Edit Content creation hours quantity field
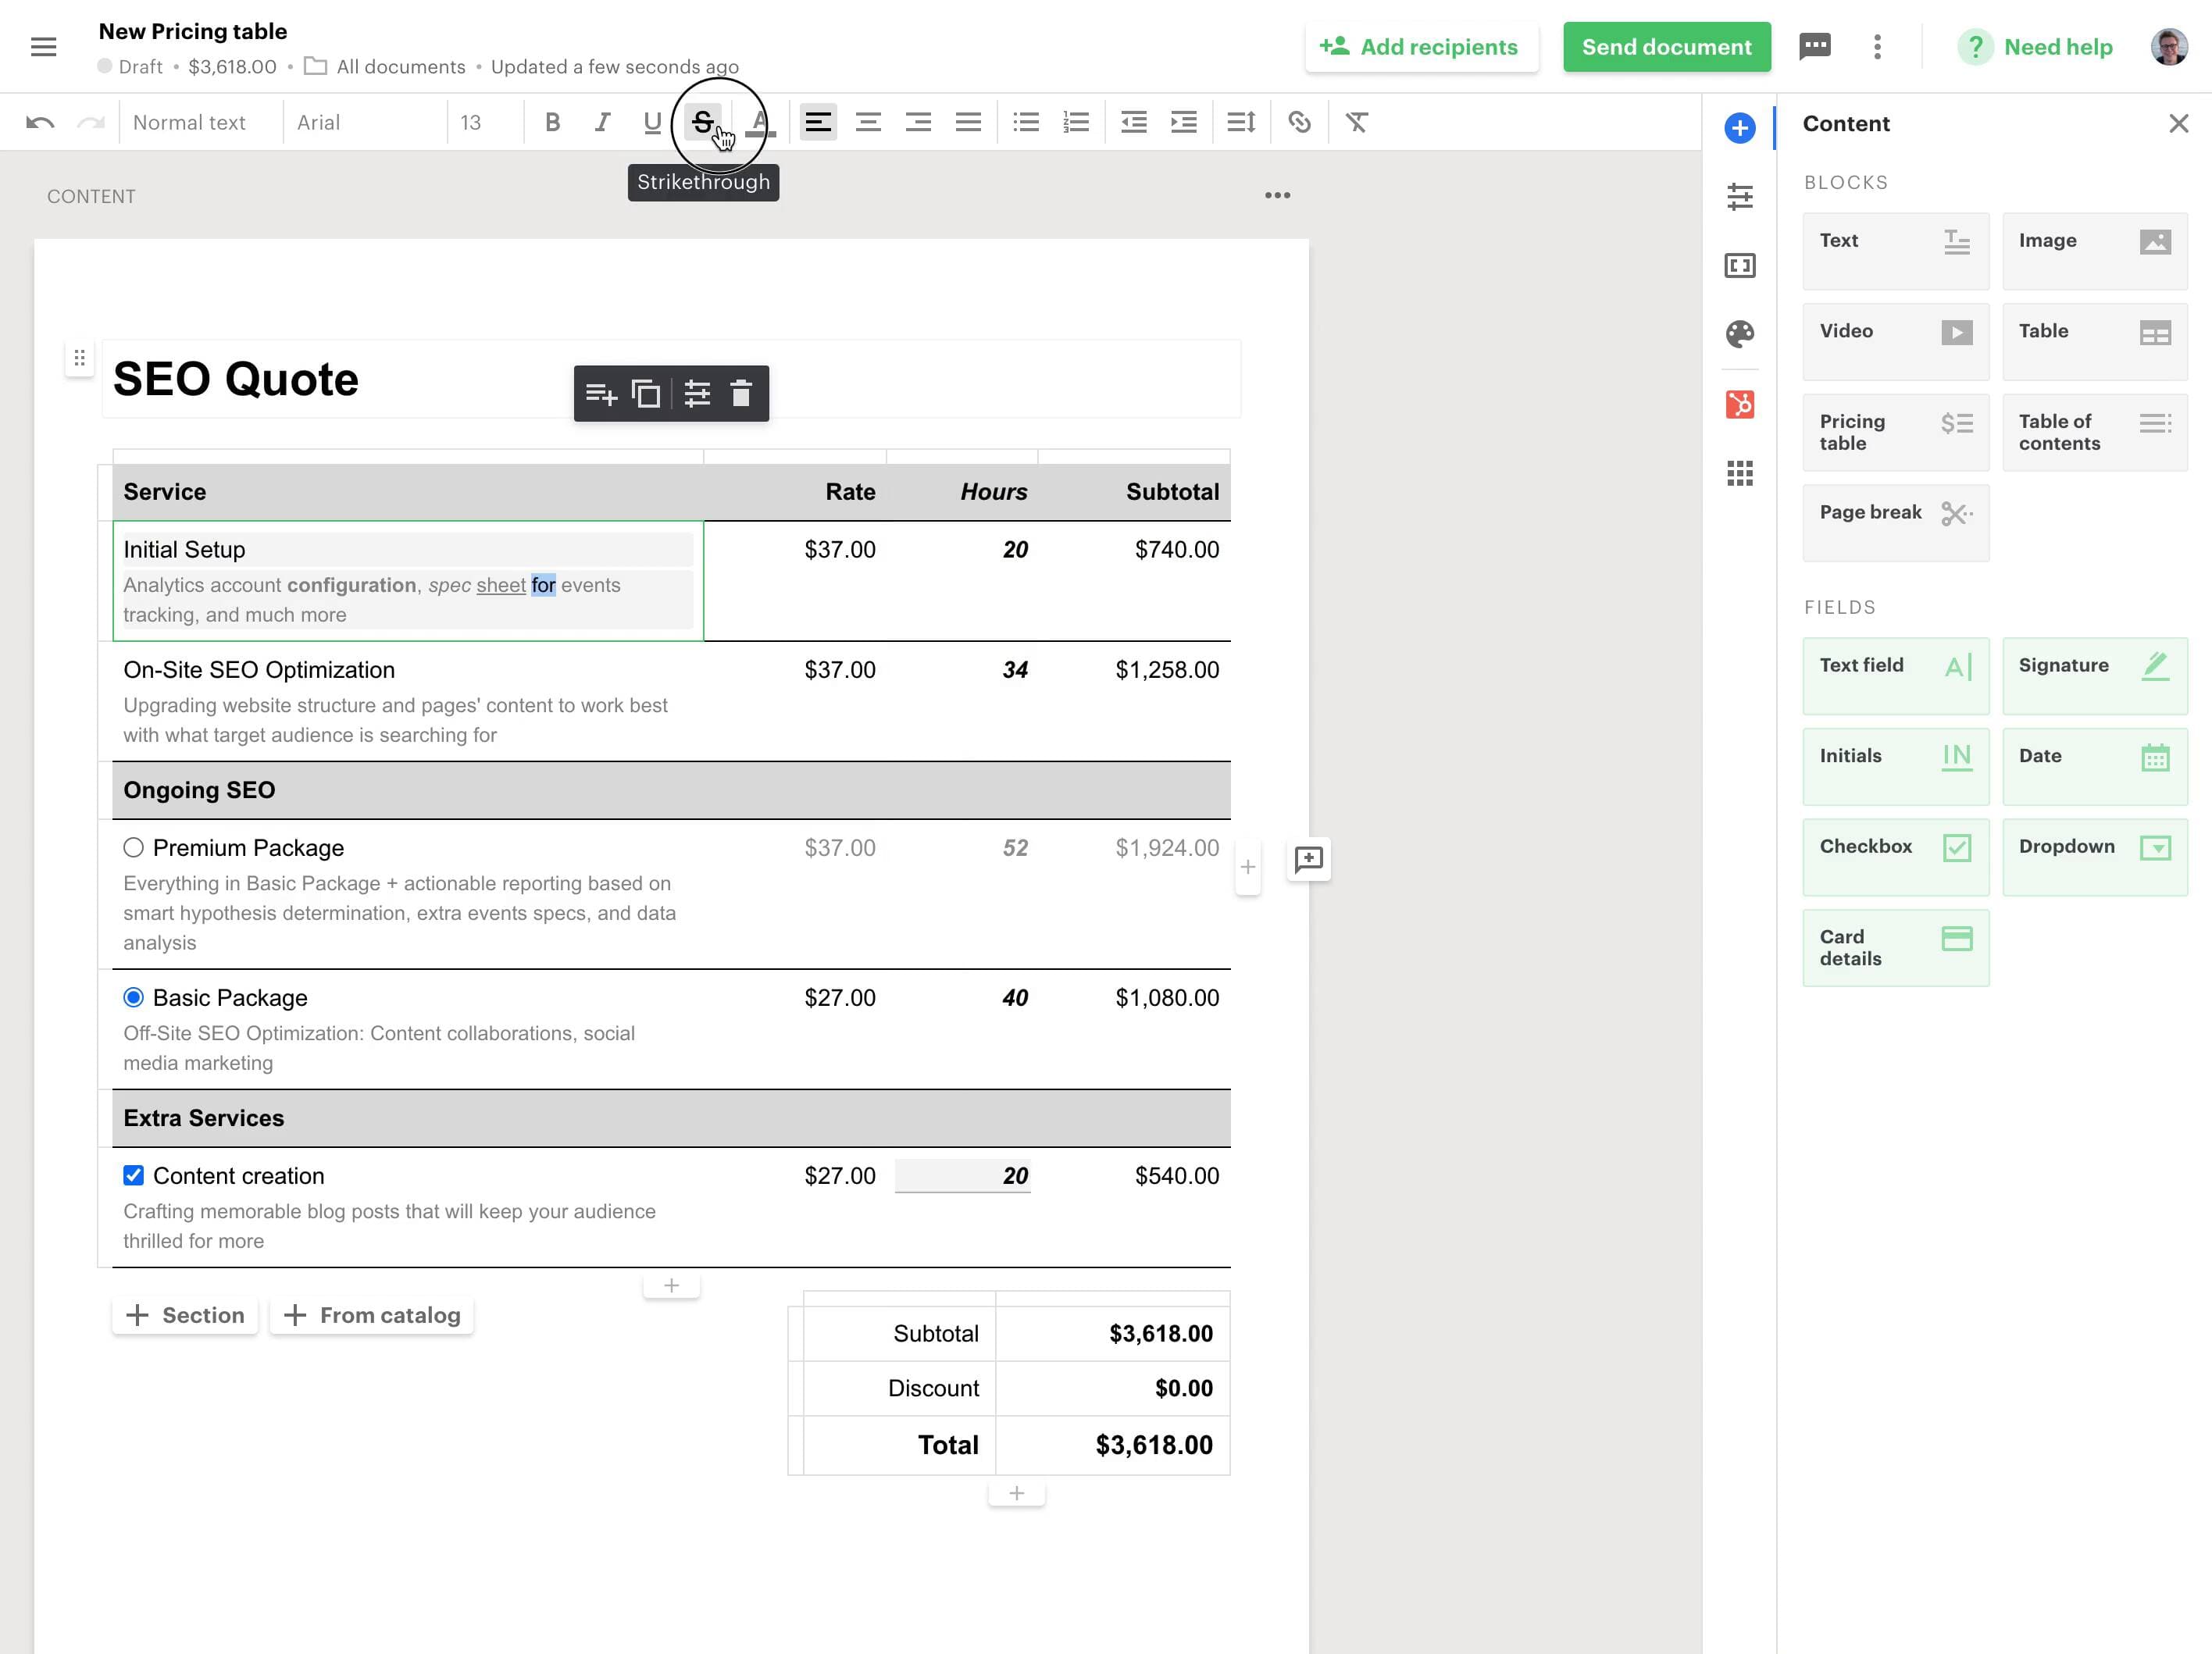 point(962,1176)
